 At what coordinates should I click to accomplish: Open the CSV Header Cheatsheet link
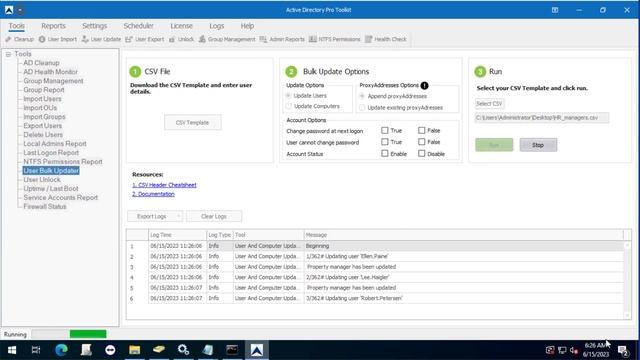click(x=164, y=185)
